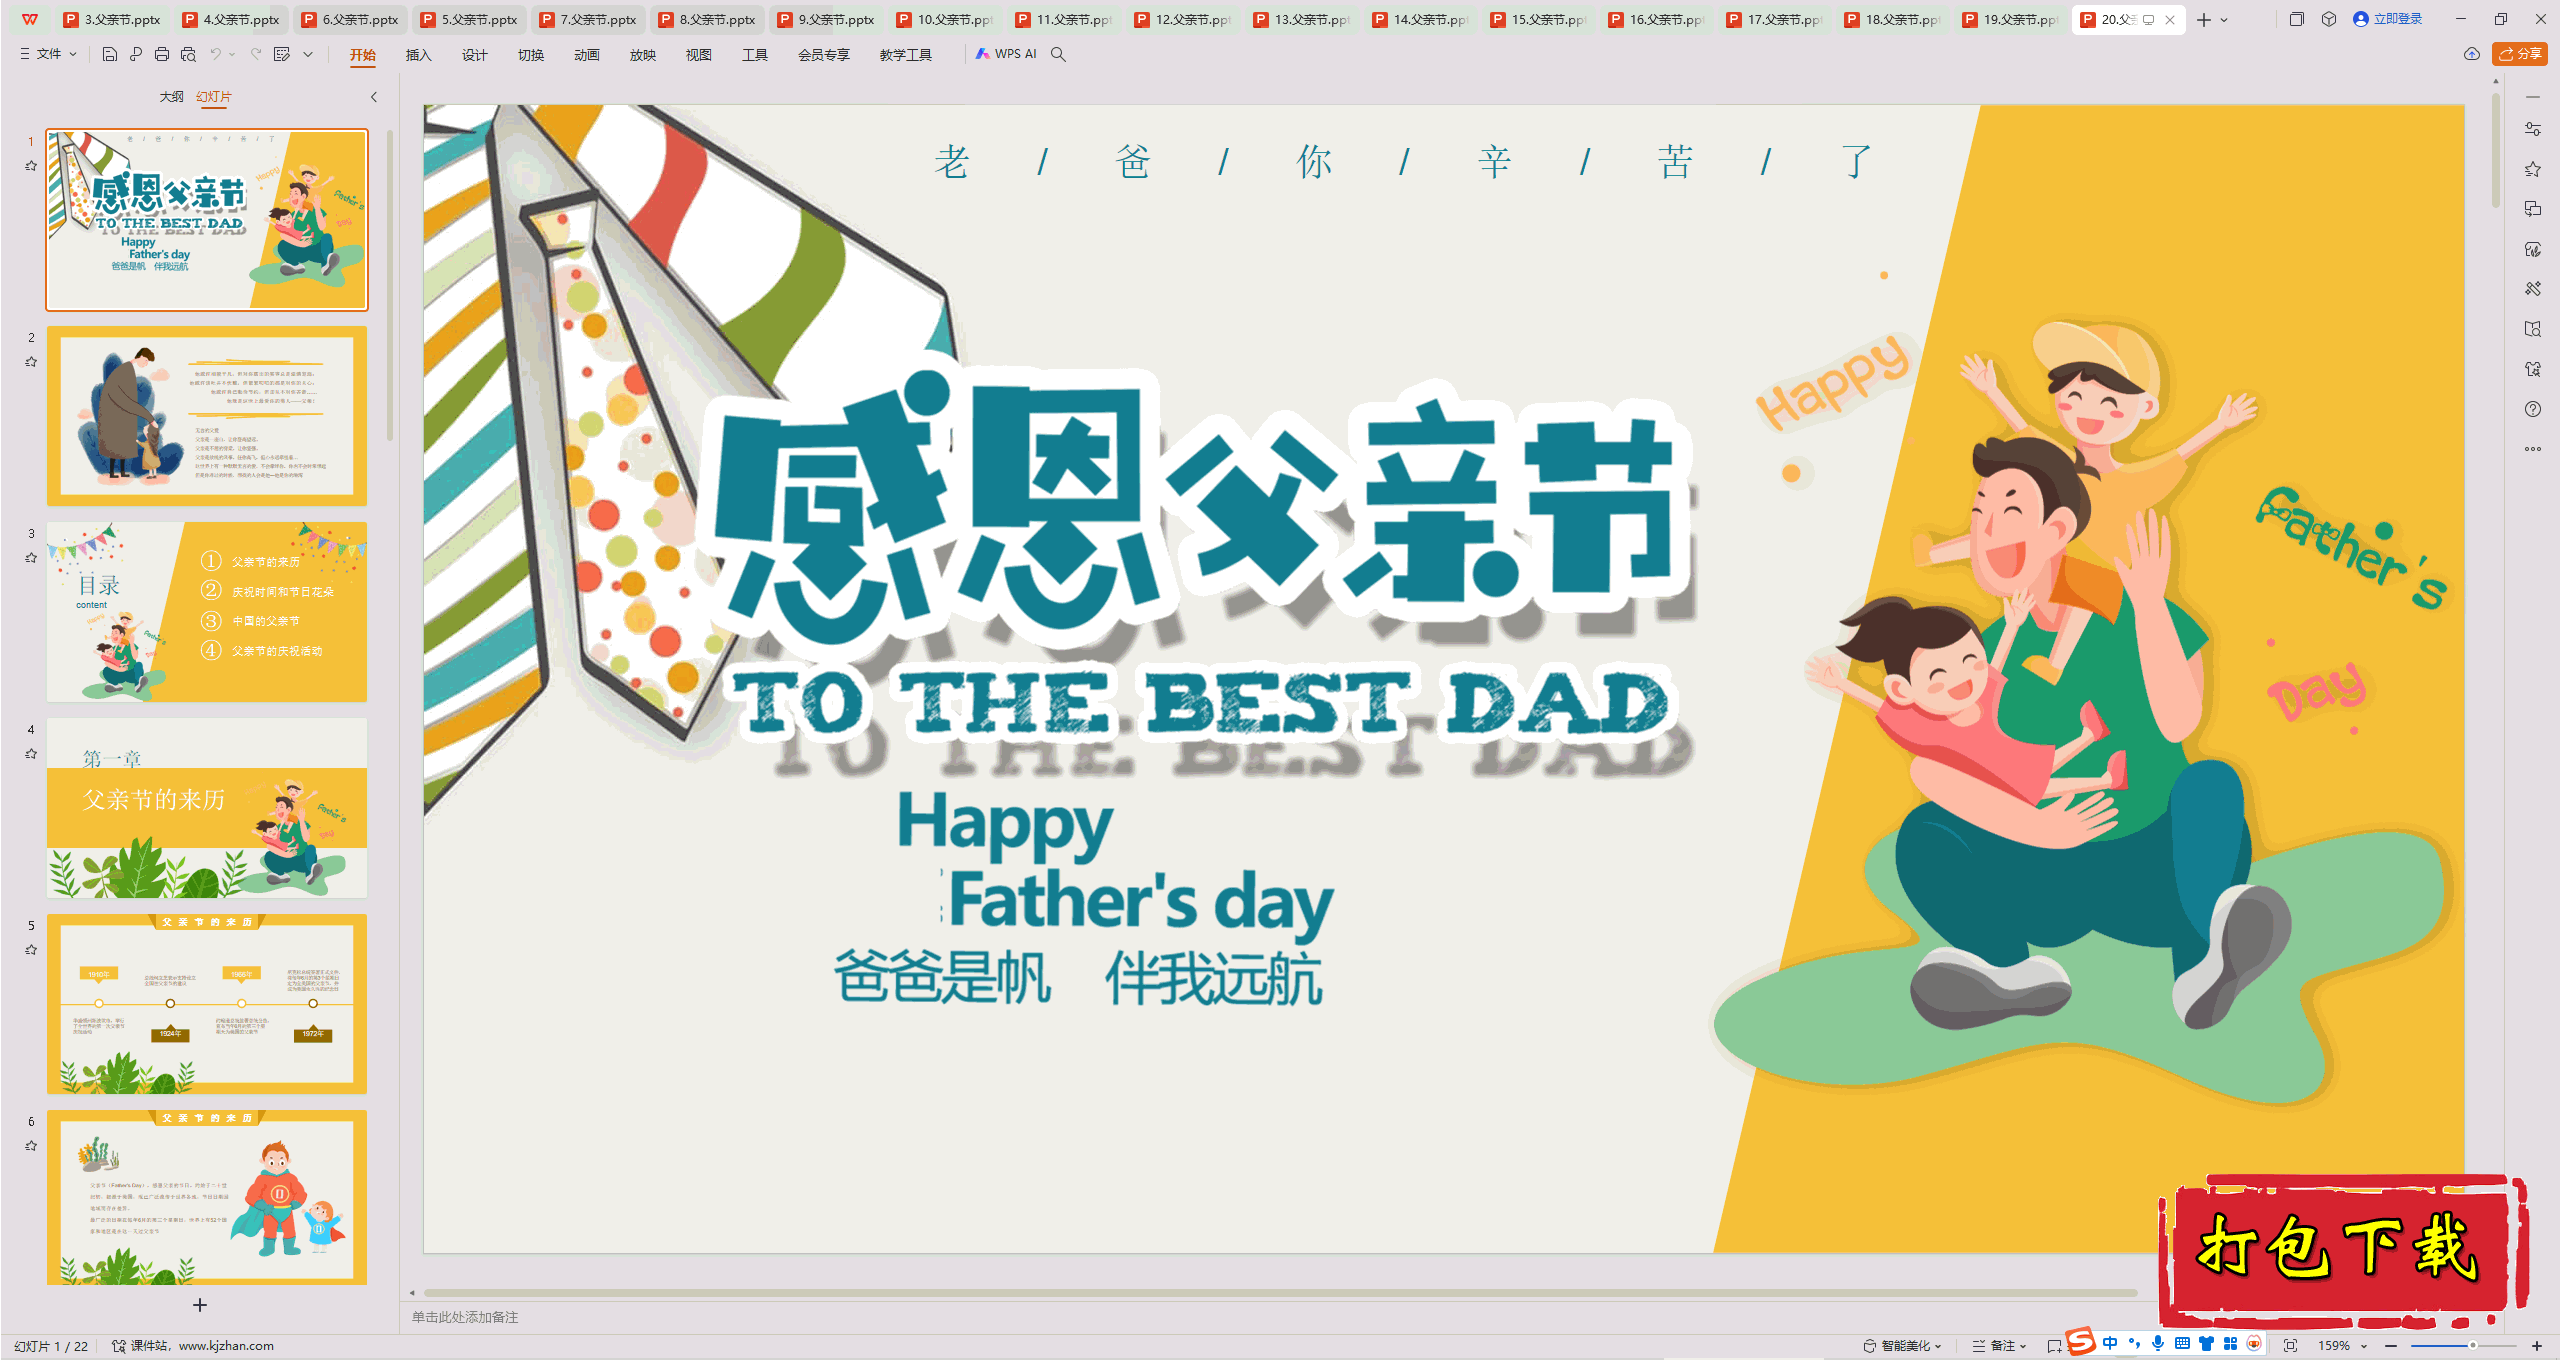Open a new document tab with plus
The image size is (2560, 1360).
click(x=2204, y=20)
